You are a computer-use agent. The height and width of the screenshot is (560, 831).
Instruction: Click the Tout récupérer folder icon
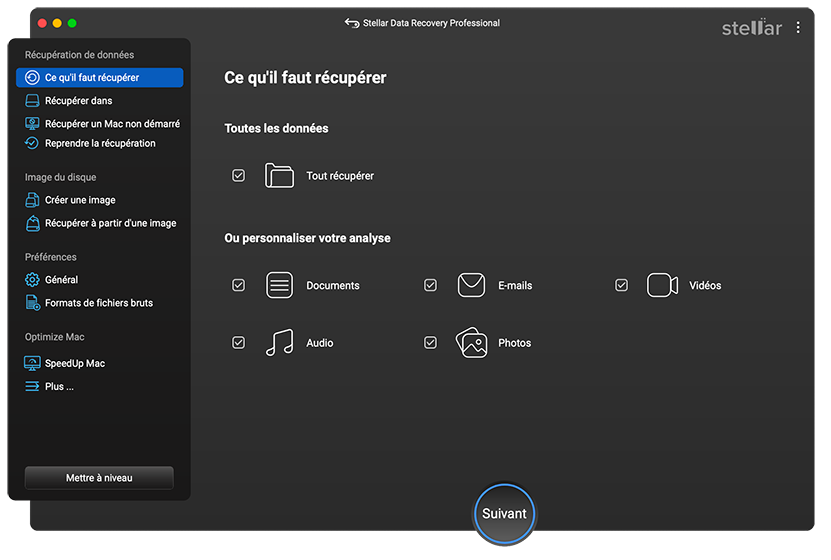point(279,175)
